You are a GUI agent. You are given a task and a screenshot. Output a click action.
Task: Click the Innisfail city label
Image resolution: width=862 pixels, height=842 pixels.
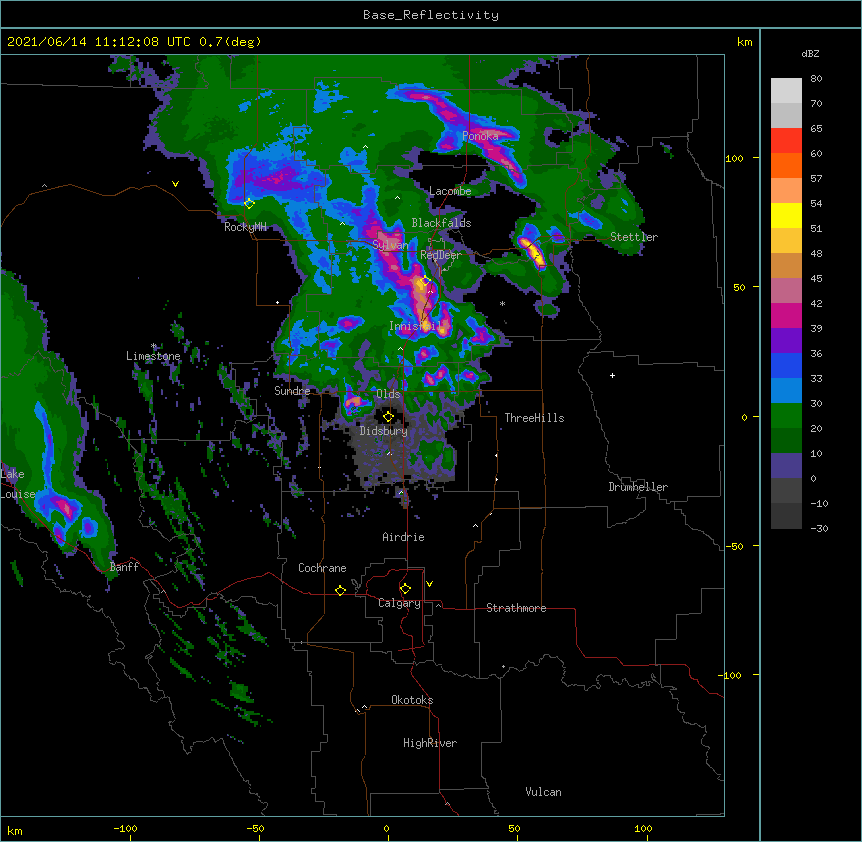[x=413, y=326]
